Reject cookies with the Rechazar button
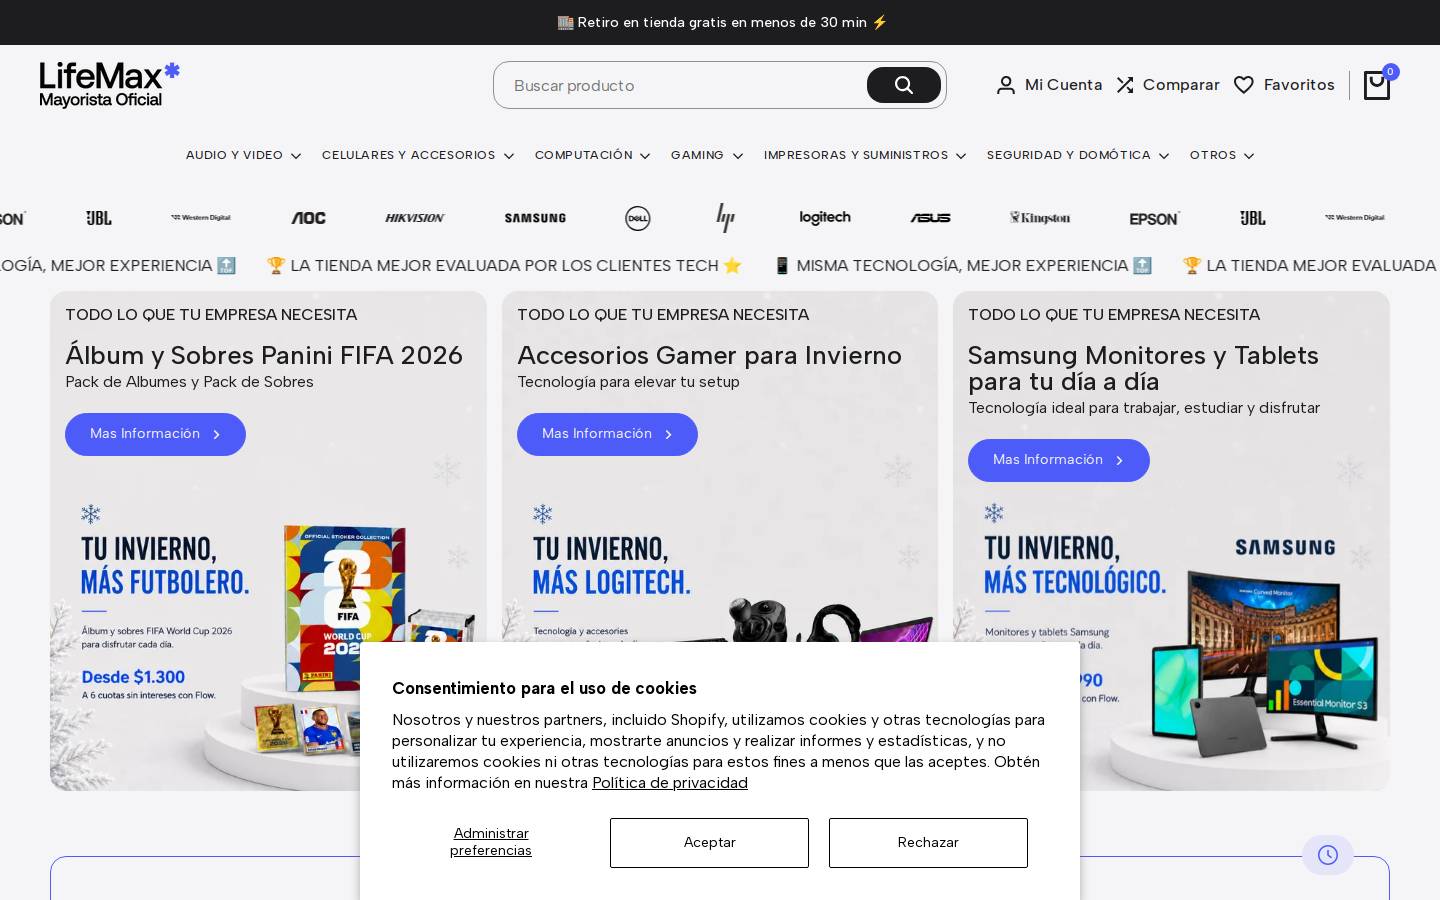Viewport: 1440px width, 900px height. click(928, 843)
